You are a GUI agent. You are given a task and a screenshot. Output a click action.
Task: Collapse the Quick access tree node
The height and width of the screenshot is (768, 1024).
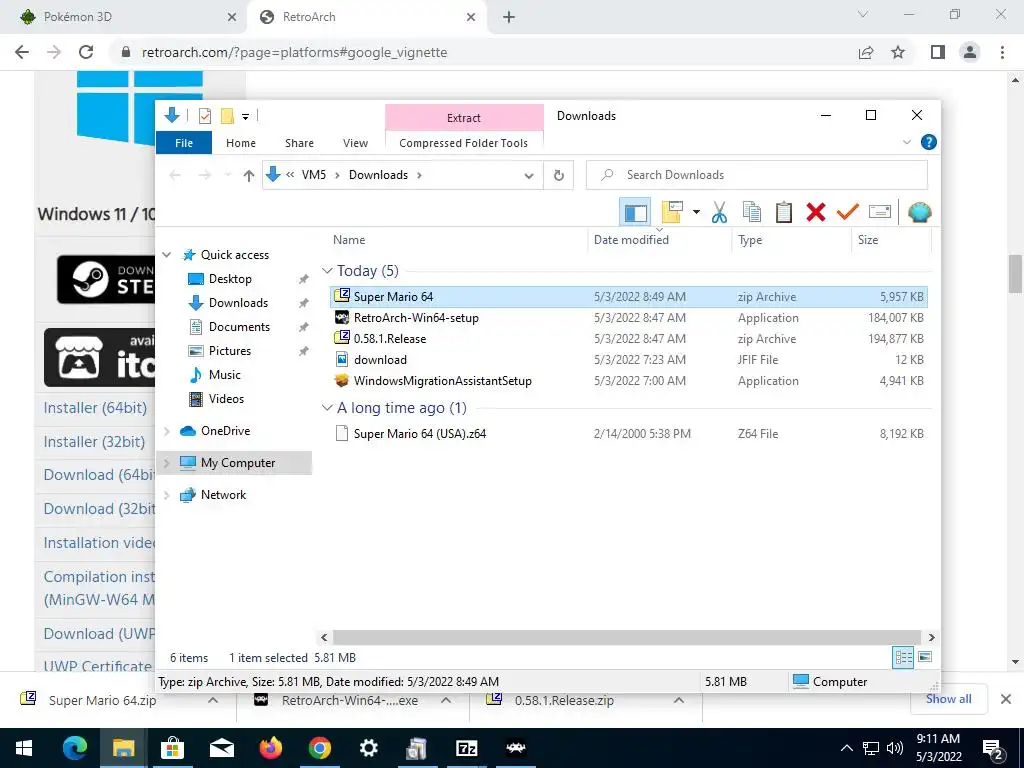(x=167, y=255)
